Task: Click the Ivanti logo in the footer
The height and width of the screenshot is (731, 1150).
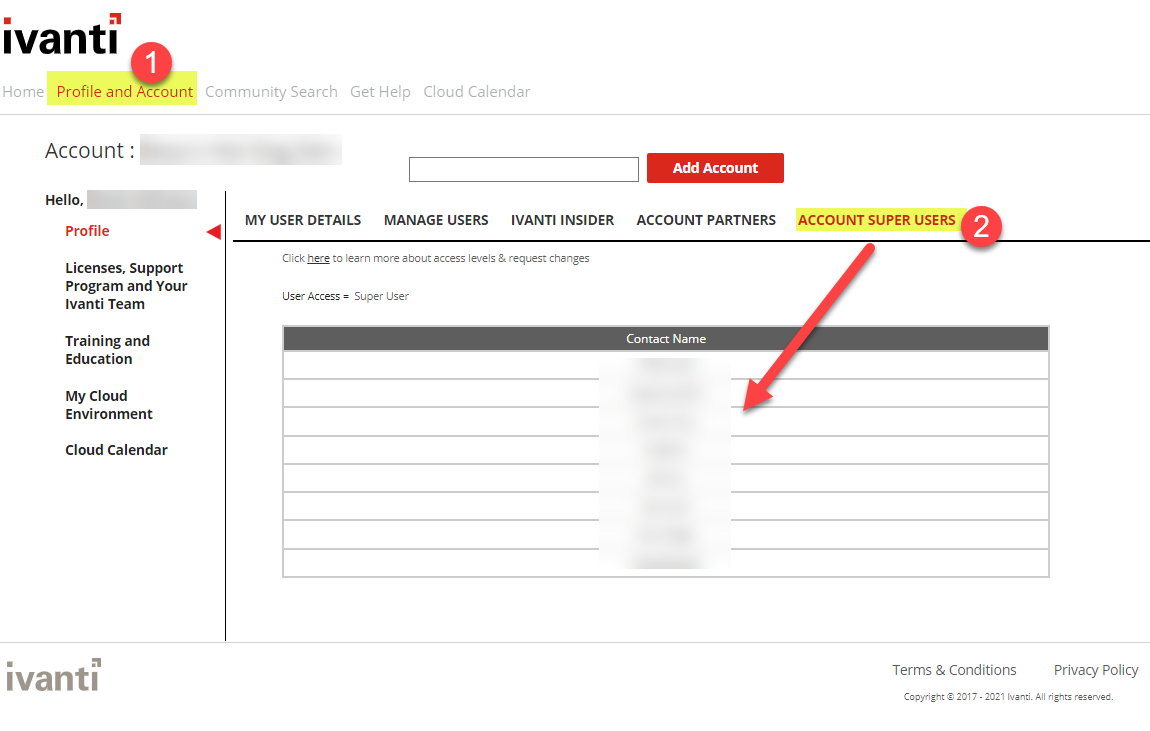Action: coord(52,676)
